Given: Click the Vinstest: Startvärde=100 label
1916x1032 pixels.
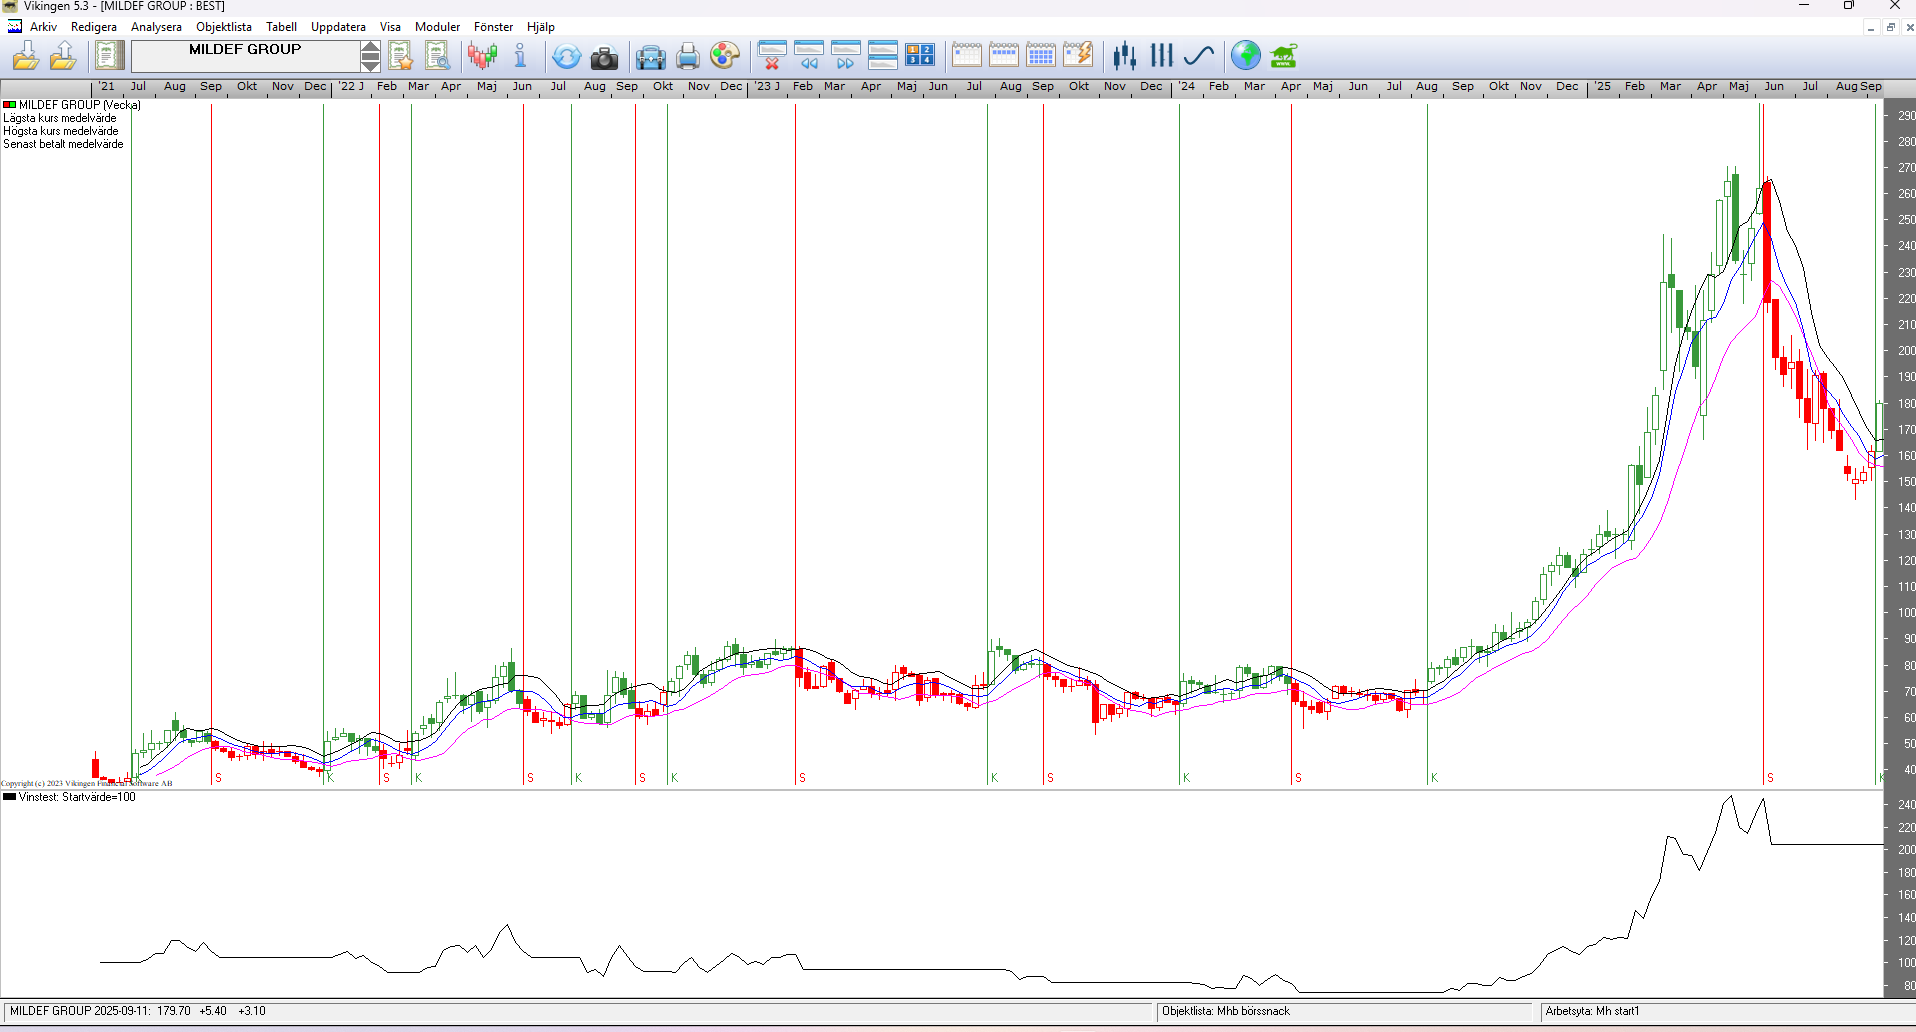Looking at the screenshot, I should (77, 797).
